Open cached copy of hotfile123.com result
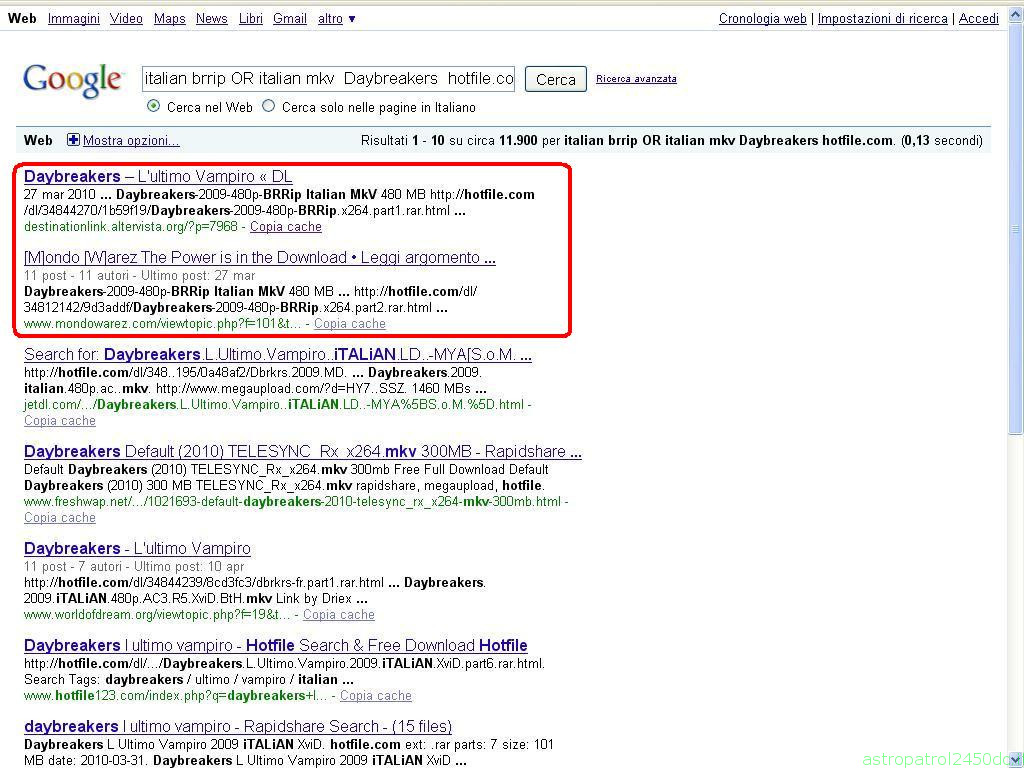The width and height of the screenshot is (1024, 768). click(x=376, y=696)
